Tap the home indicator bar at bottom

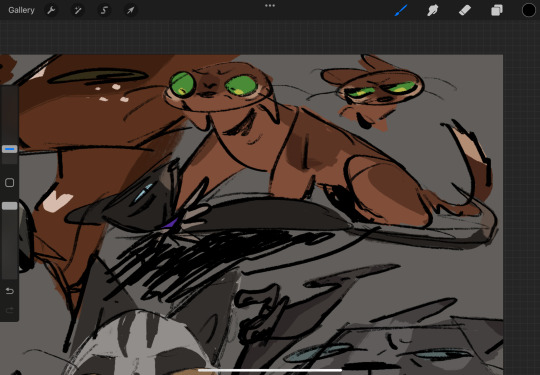pos(270,371)
